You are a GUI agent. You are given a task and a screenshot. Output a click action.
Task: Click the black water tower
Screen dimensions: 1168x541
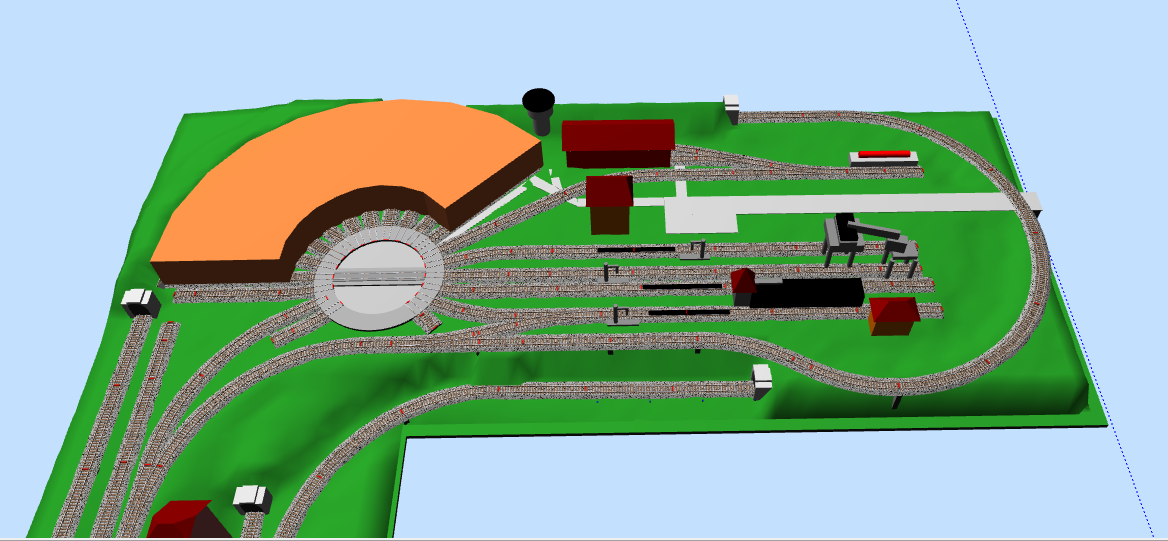point(539,110)
